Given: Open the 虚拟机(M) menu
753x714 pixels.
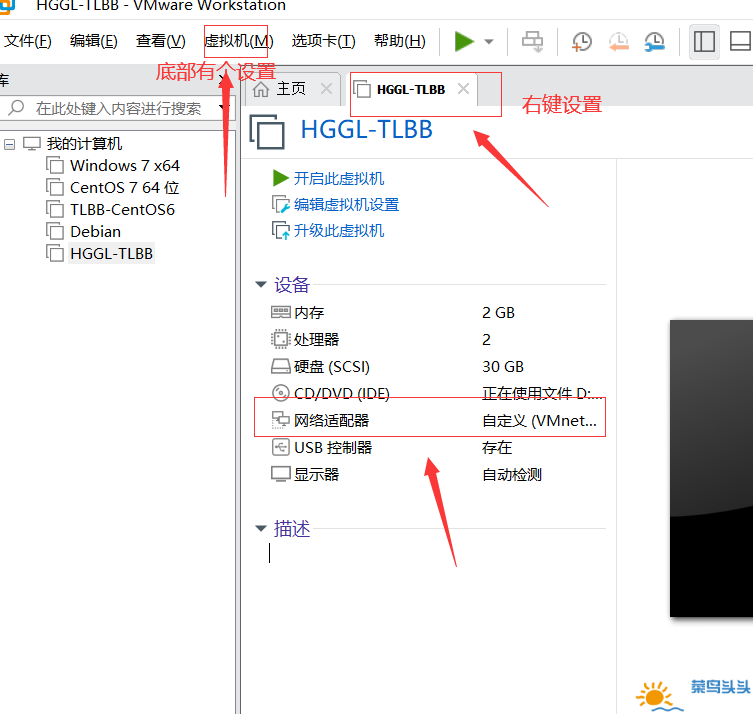Looking at the screenshot, I should (239, 41).
